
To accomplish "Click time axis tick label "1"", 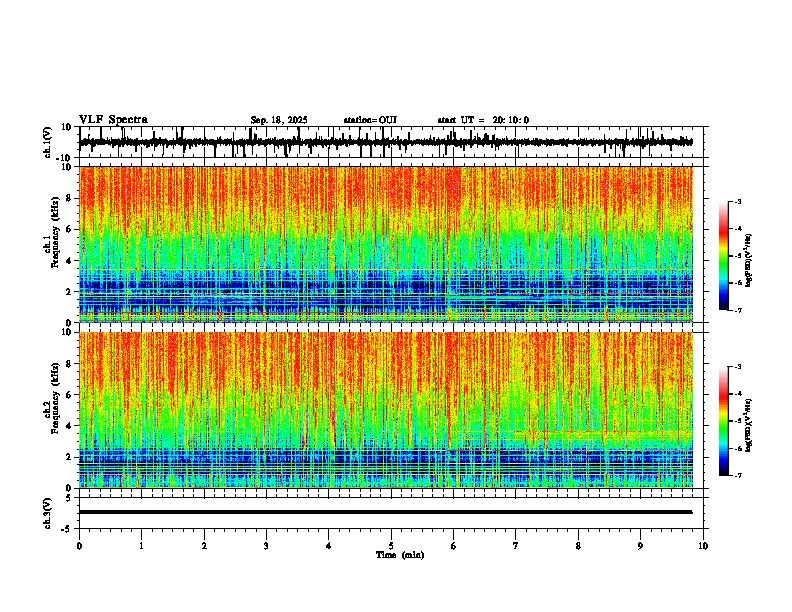I will click(x=141, y=546).
